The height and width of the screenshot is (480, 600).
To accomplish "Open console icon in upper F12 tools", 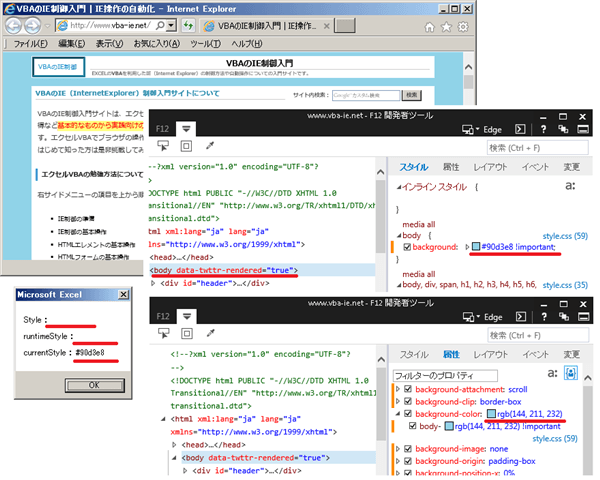I will [520, 129].
